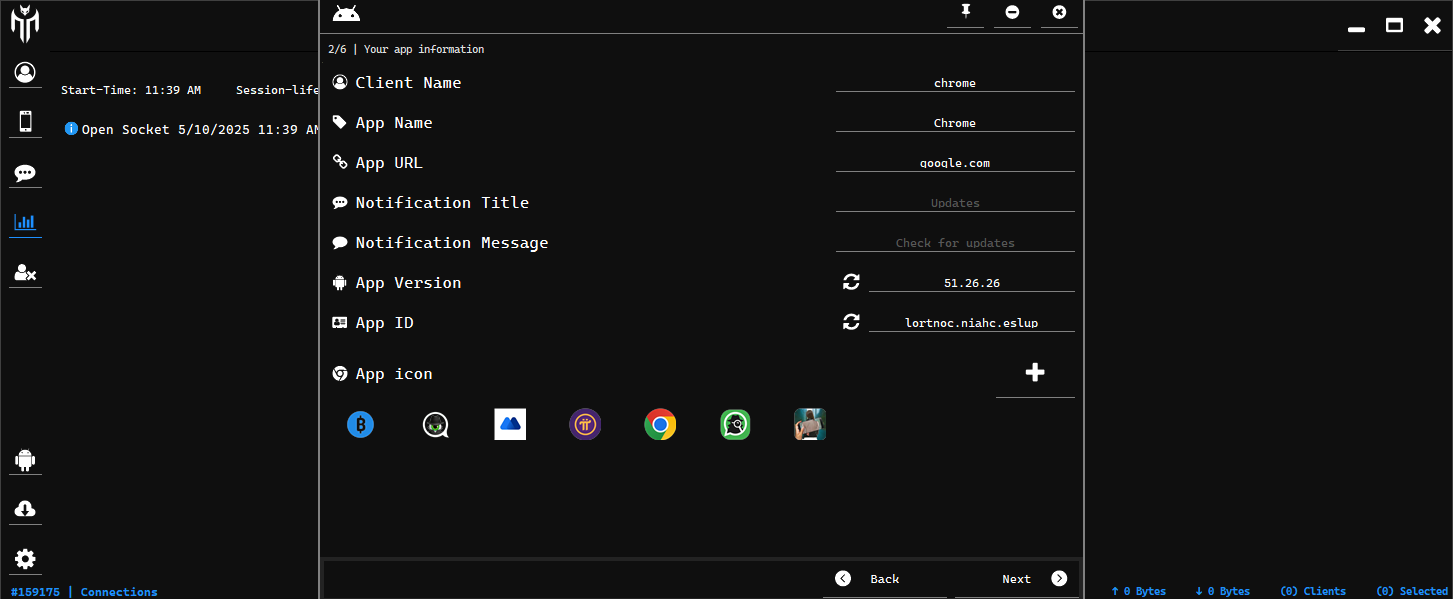This screenshot has width=1453, height=599.
Task: Select the purple Pi coin thumbnail
Action: (x=585, y=425)
